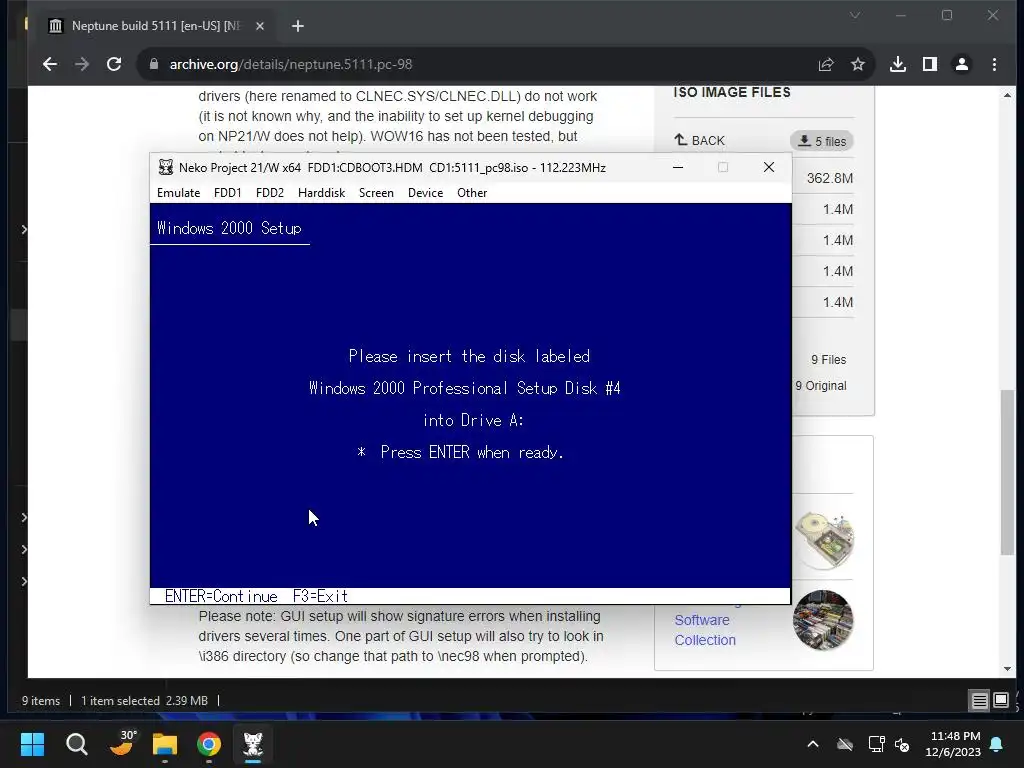
Task: Open a new Chrome tab
Action: pyautogui.click(x=298, y=26)
